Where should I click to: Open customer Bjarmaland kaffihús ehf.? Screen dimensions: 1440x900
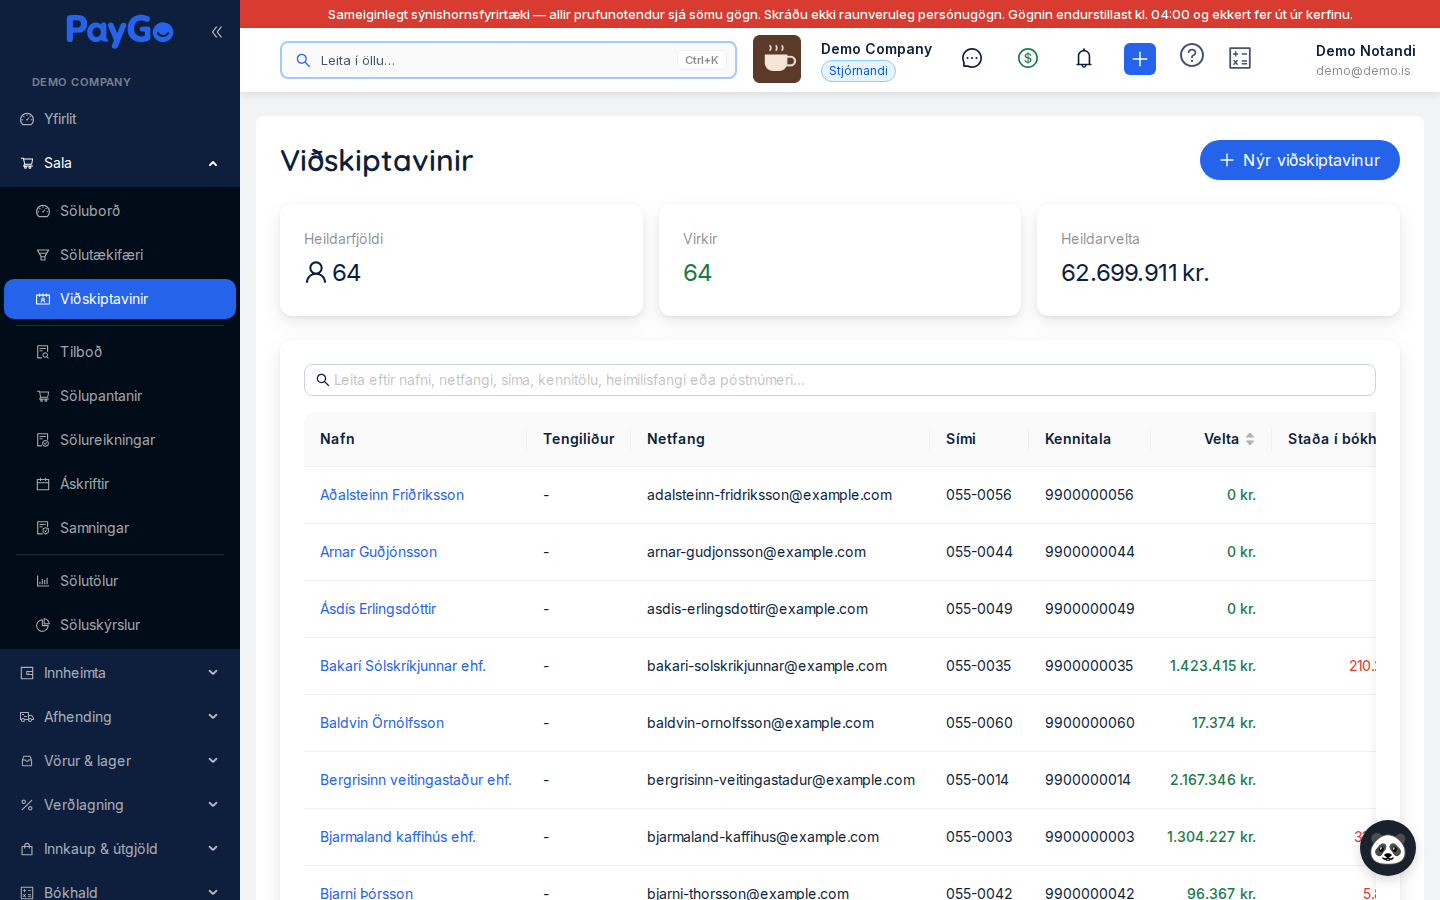(x=398, y=837)
